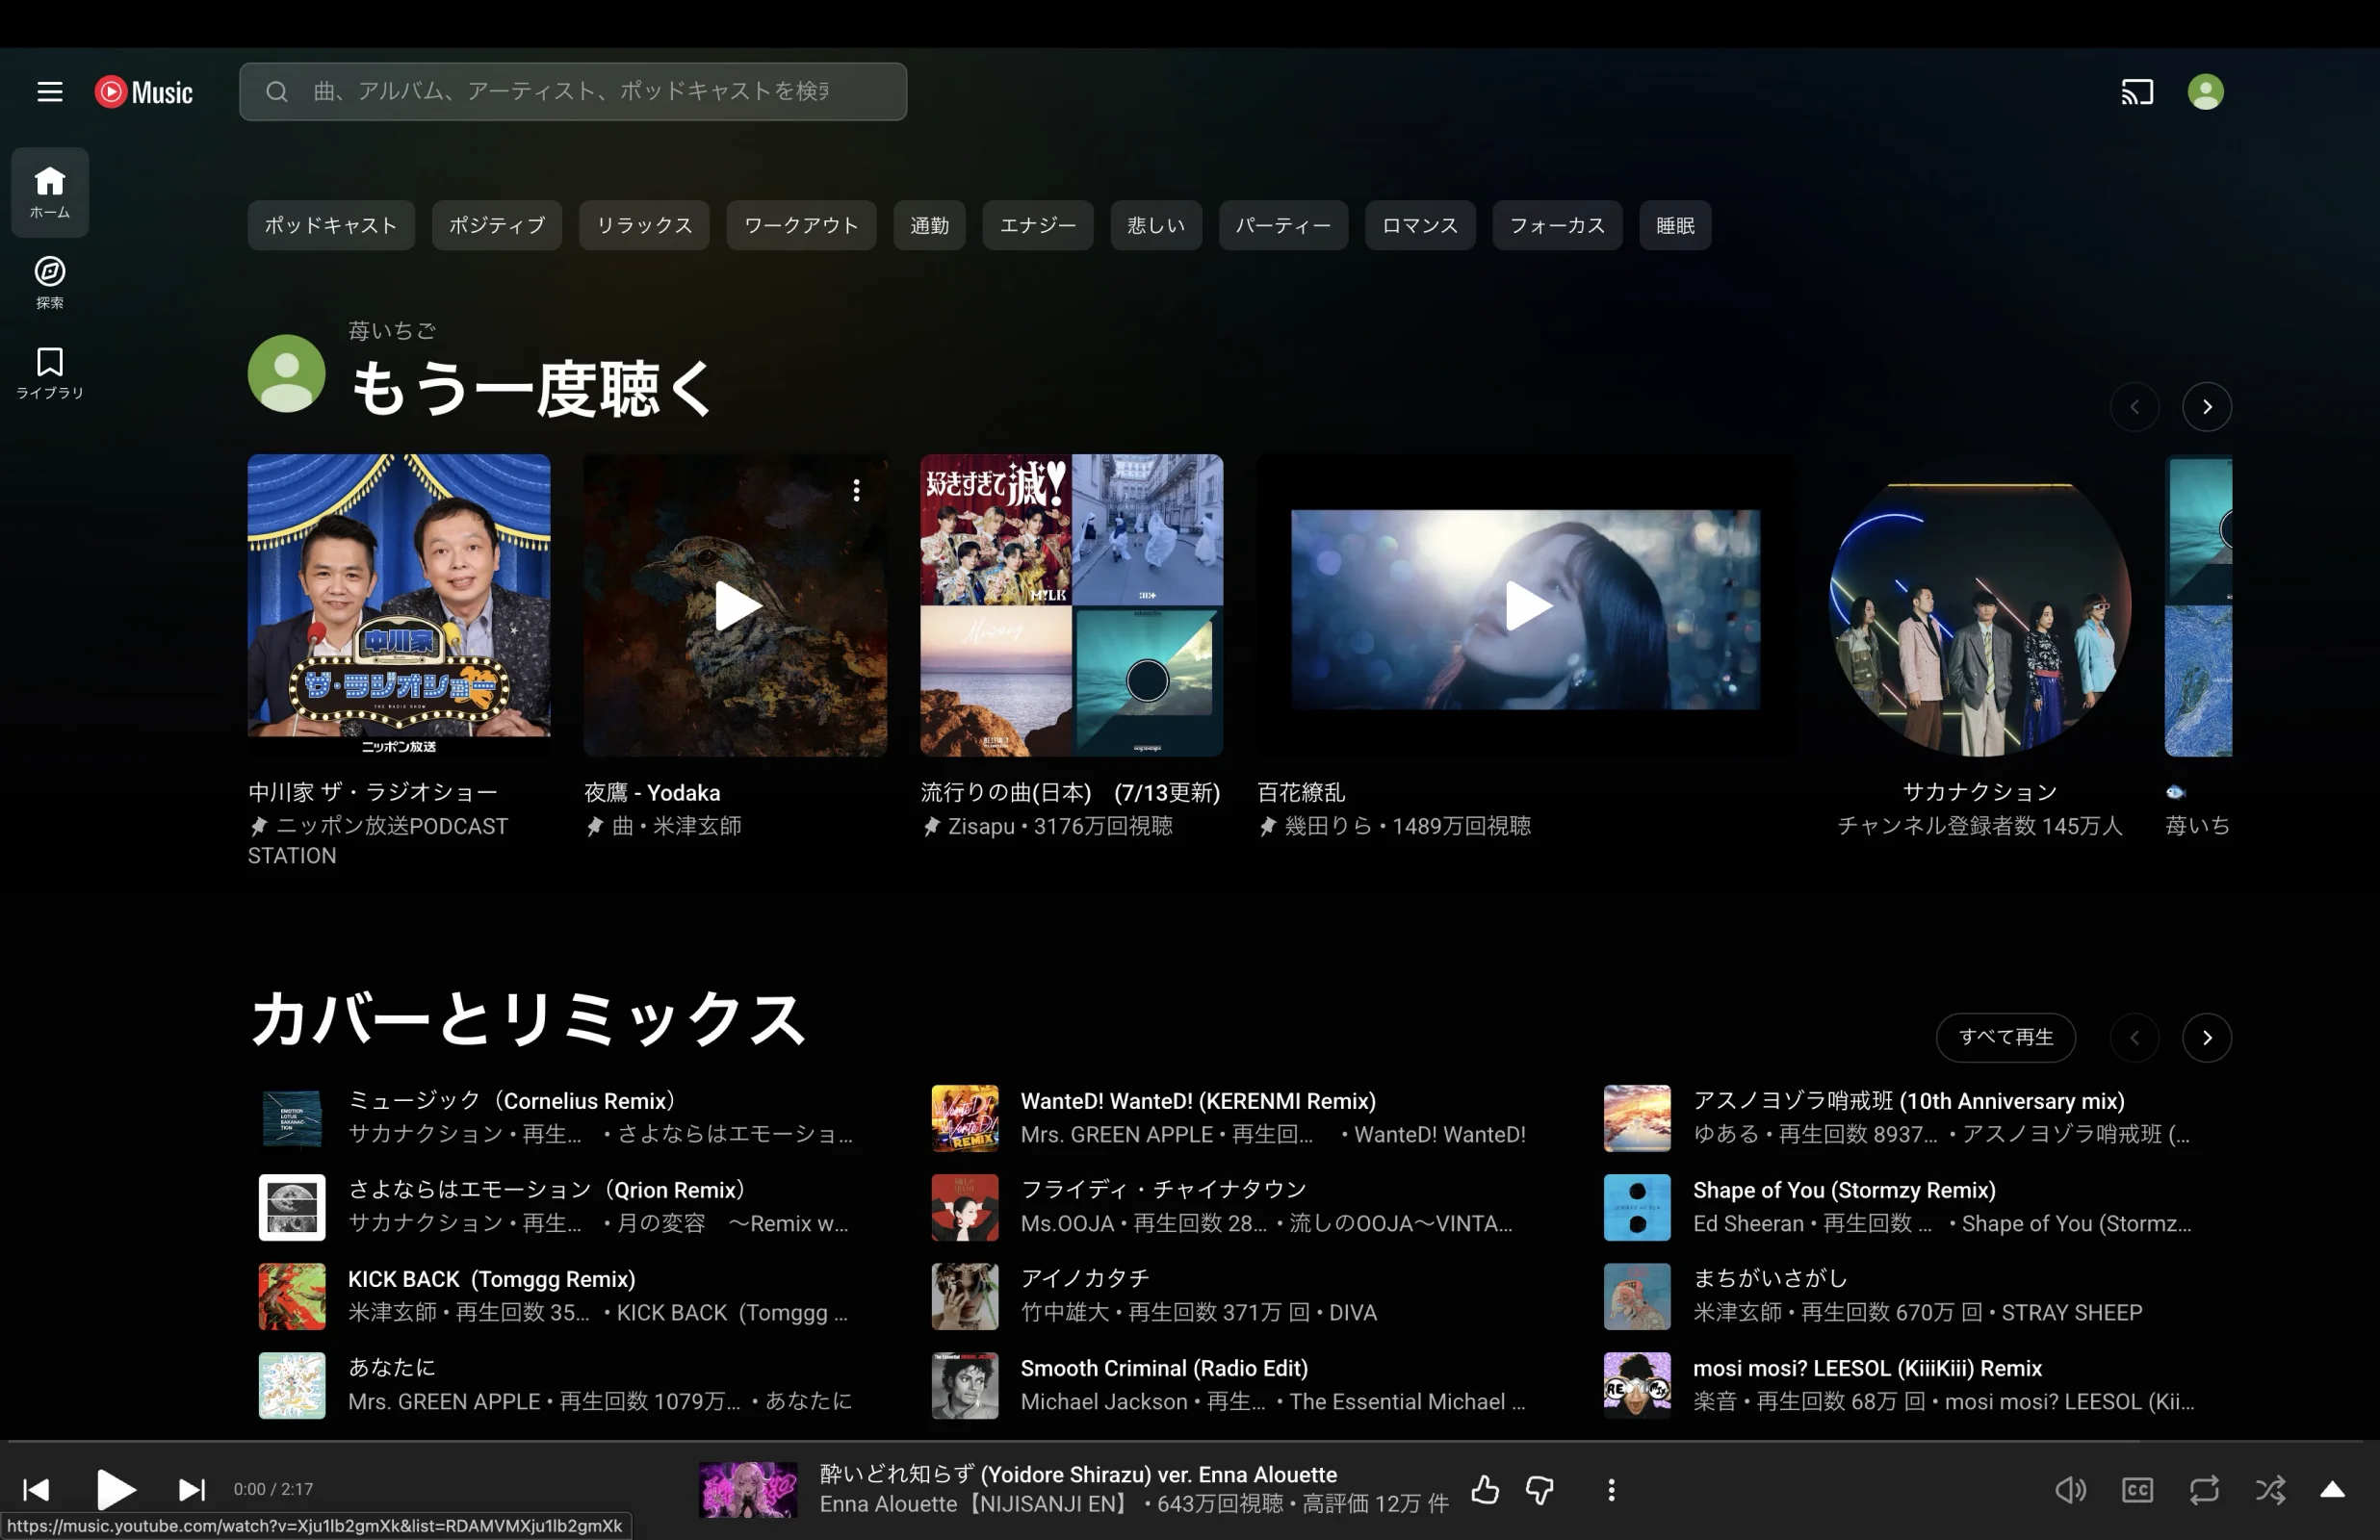The width and height of the screenshot is (2380, 1540).
Task: Open the current song thumbnail in player bar
Action: point(748,1490)
